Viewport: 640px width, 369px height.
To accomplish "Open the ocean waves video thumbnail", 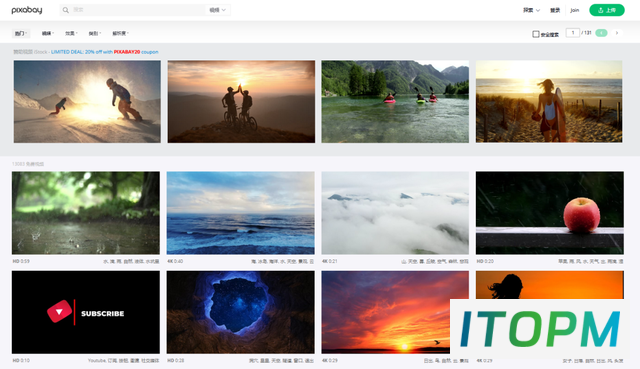I will click(240, 213).
